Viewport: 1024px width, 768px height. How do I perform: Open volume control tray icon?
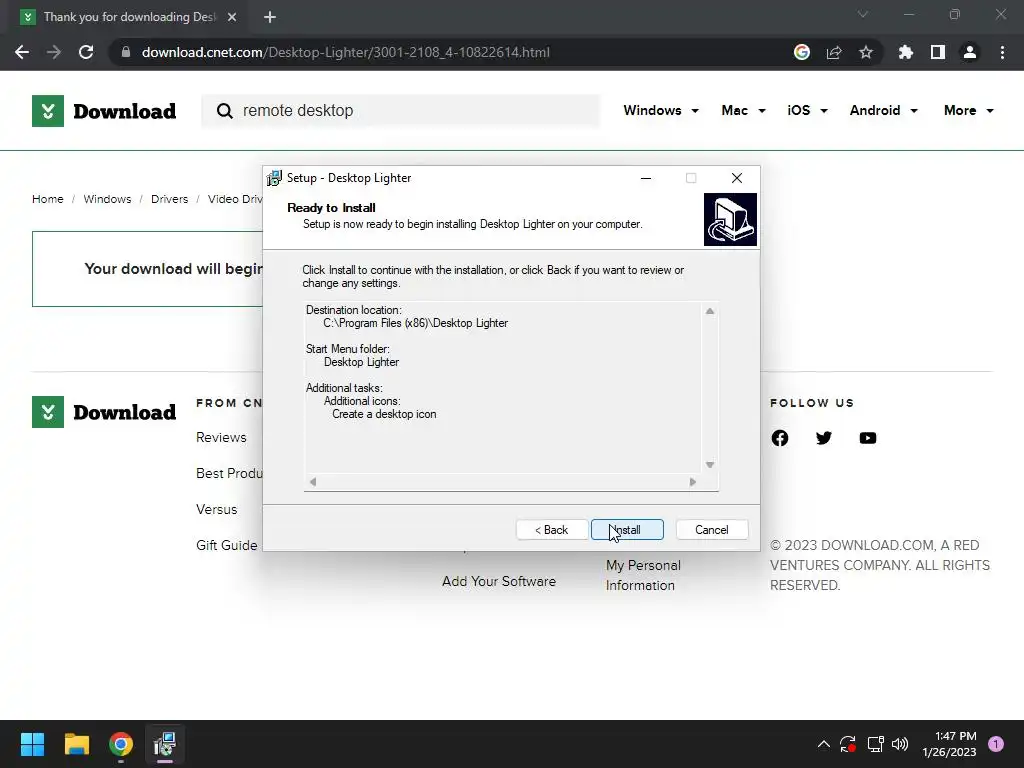[900, 744]
